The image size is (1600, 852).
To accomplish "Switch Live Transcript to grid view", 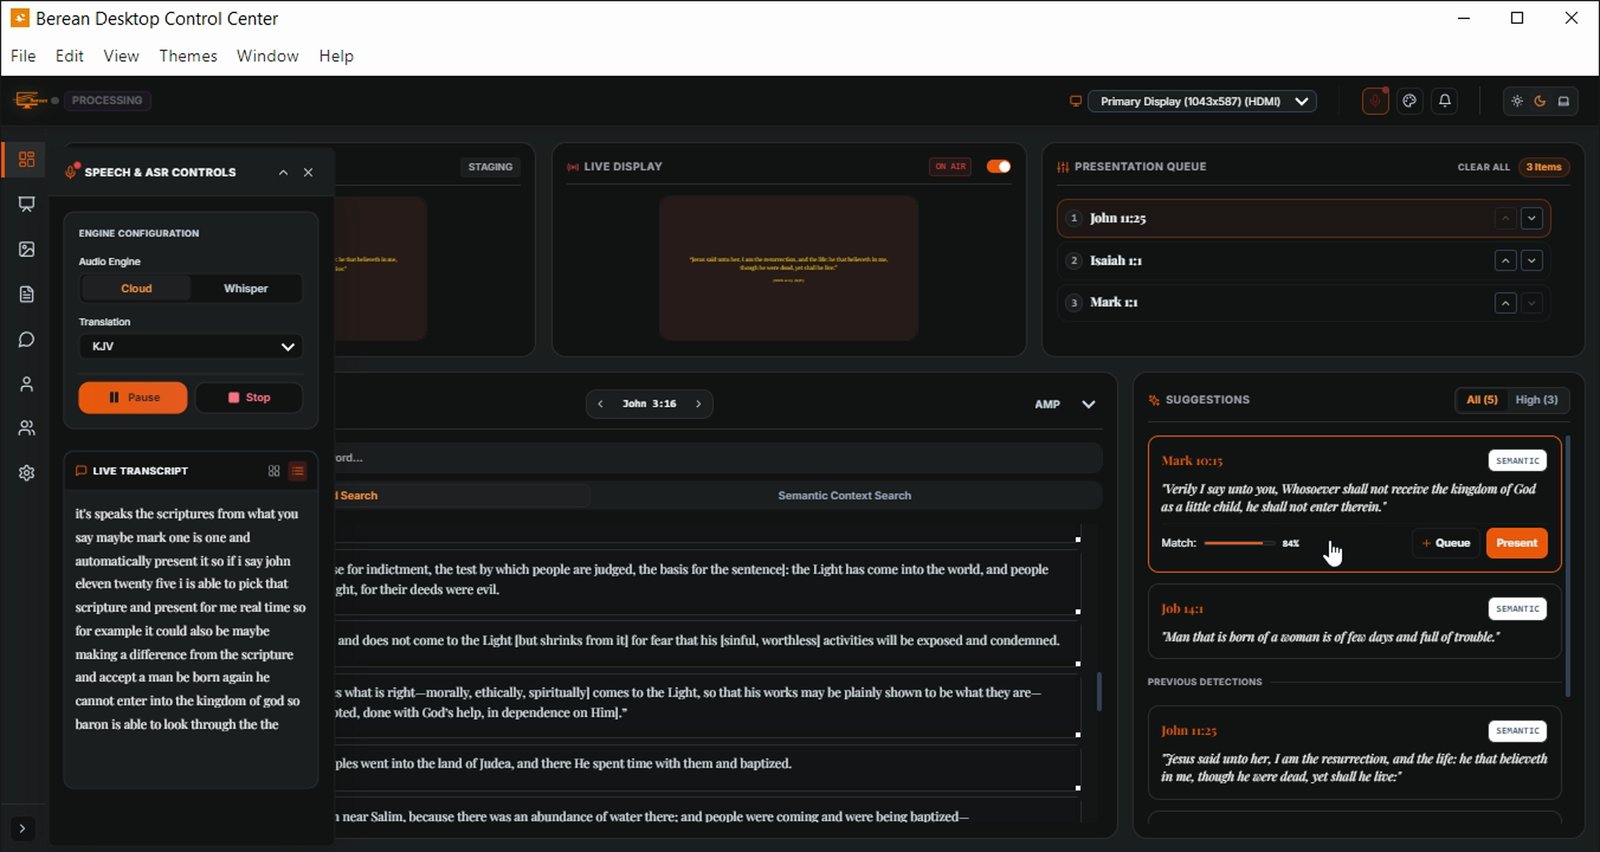I will [x=274, y=471].
